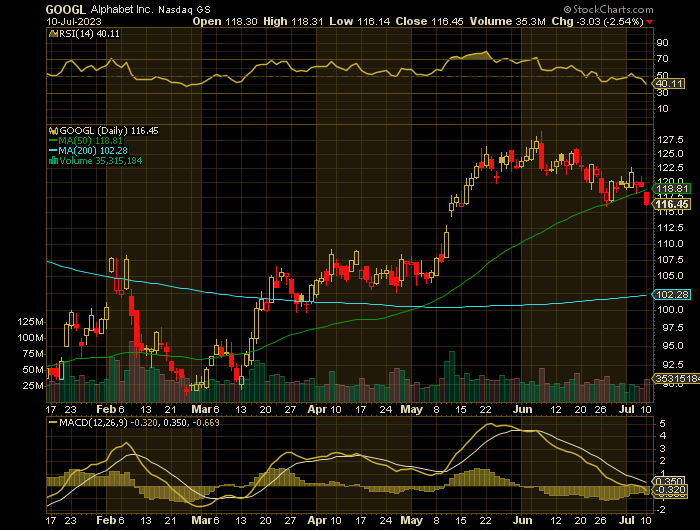Screen dimensions: 700x530
Task: Click the 'Alphabet Inc.' company name
Action: coord(122,9)
